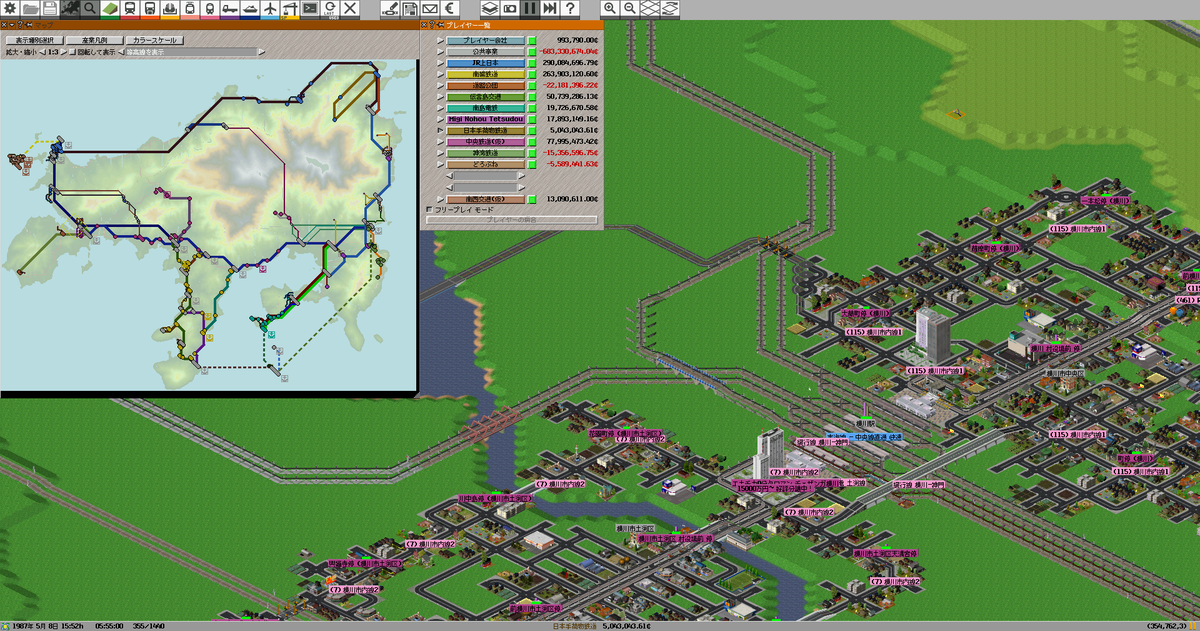Open the airplane construction tools
Viewport: 1200px width, 631px height.
(x=270, y=10)
